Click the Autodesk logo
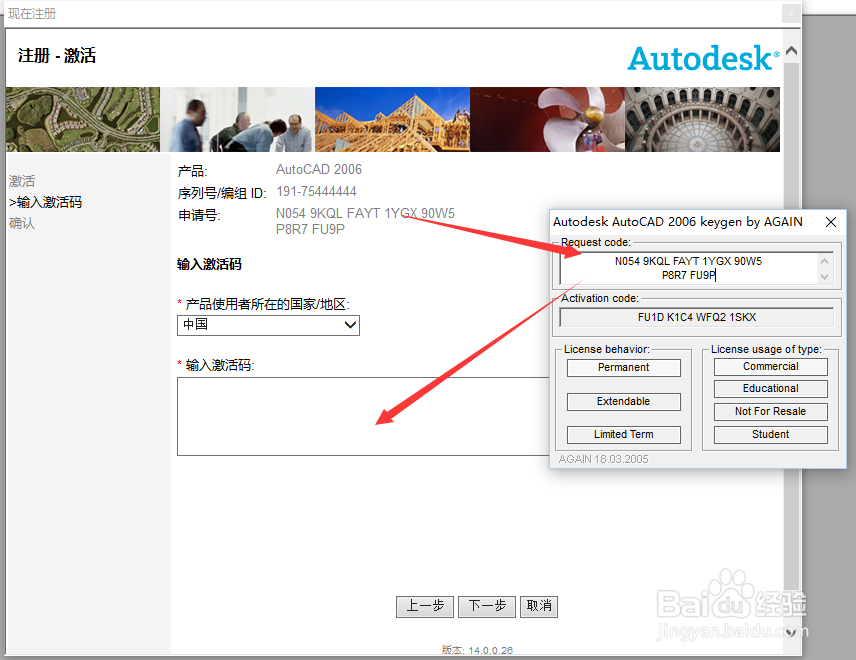Screen dimensions: 856x660 pos(703,59)
